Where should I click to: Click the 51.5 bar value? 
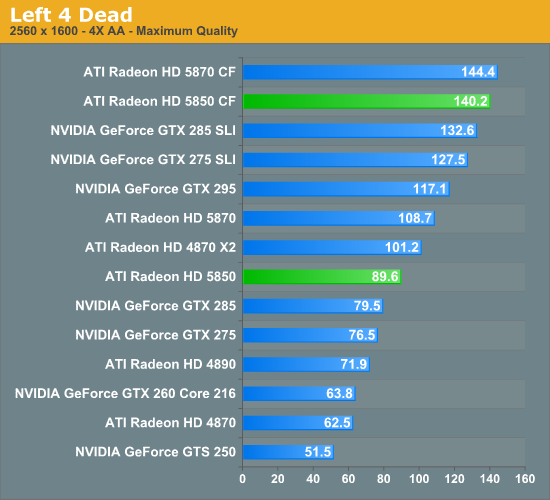coord(318,452)
